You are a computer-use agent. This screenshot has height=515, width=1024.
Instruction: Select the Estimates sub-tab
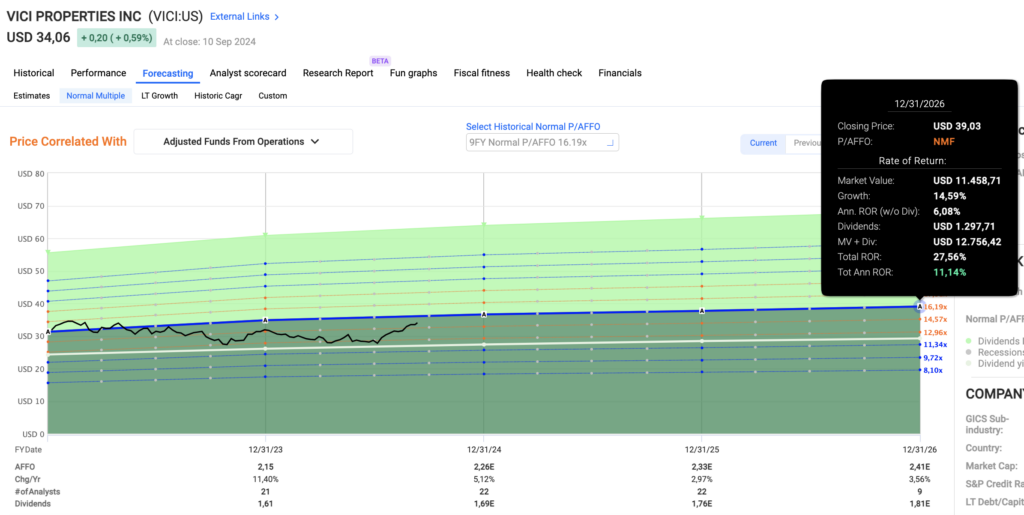[32, 96]
